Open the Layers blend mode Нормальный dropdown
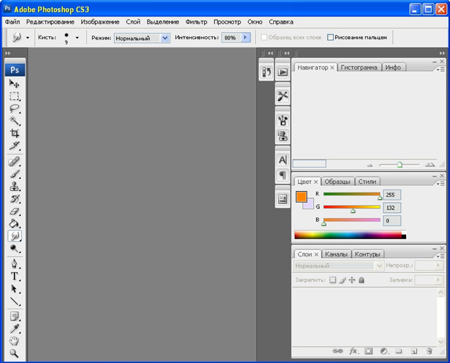450x363 pixels. pyautogui.click(x=338, y=266)
